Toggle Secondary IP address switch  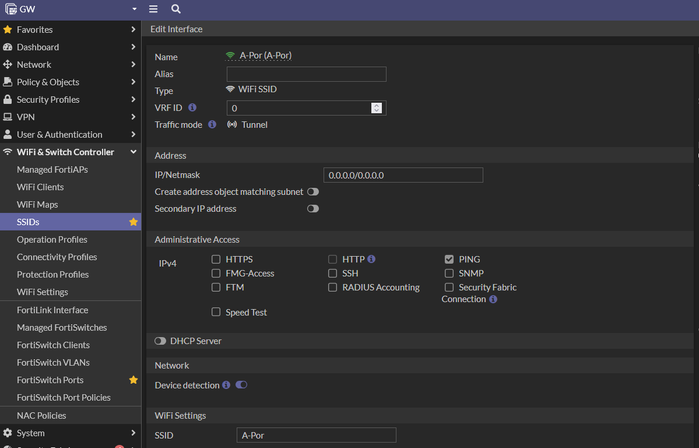point(313,209)
